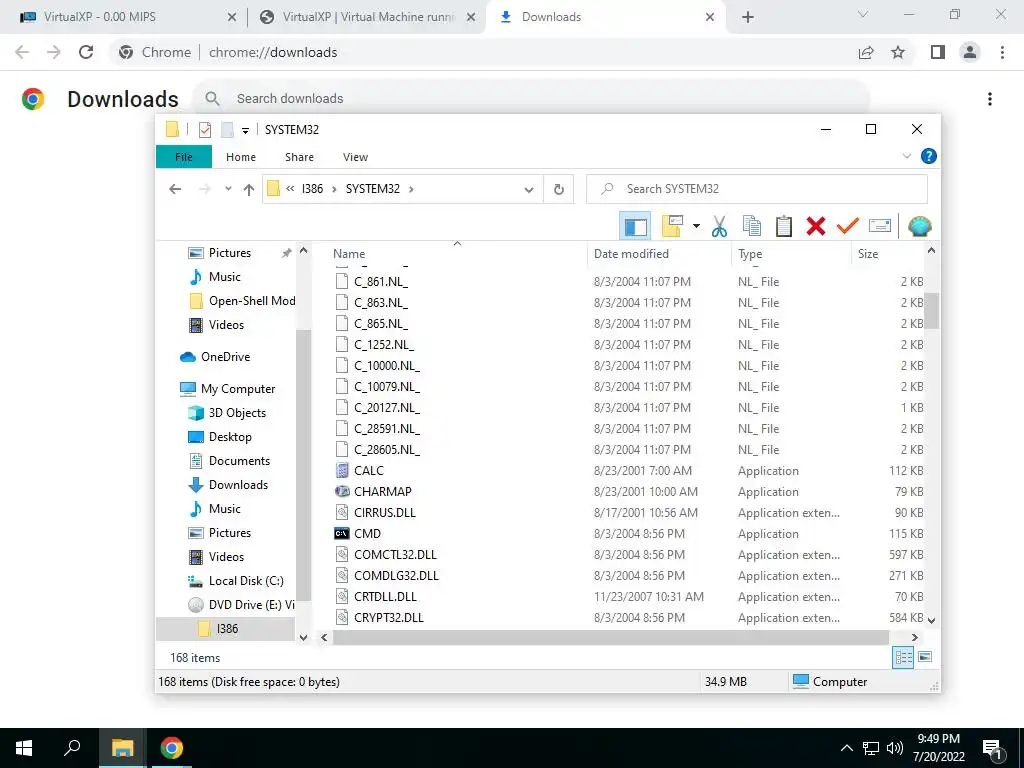Open new Chrome tab plus button
This screenshot has height=768, width=1024.
pyautogui.click(x=748, y=18)
